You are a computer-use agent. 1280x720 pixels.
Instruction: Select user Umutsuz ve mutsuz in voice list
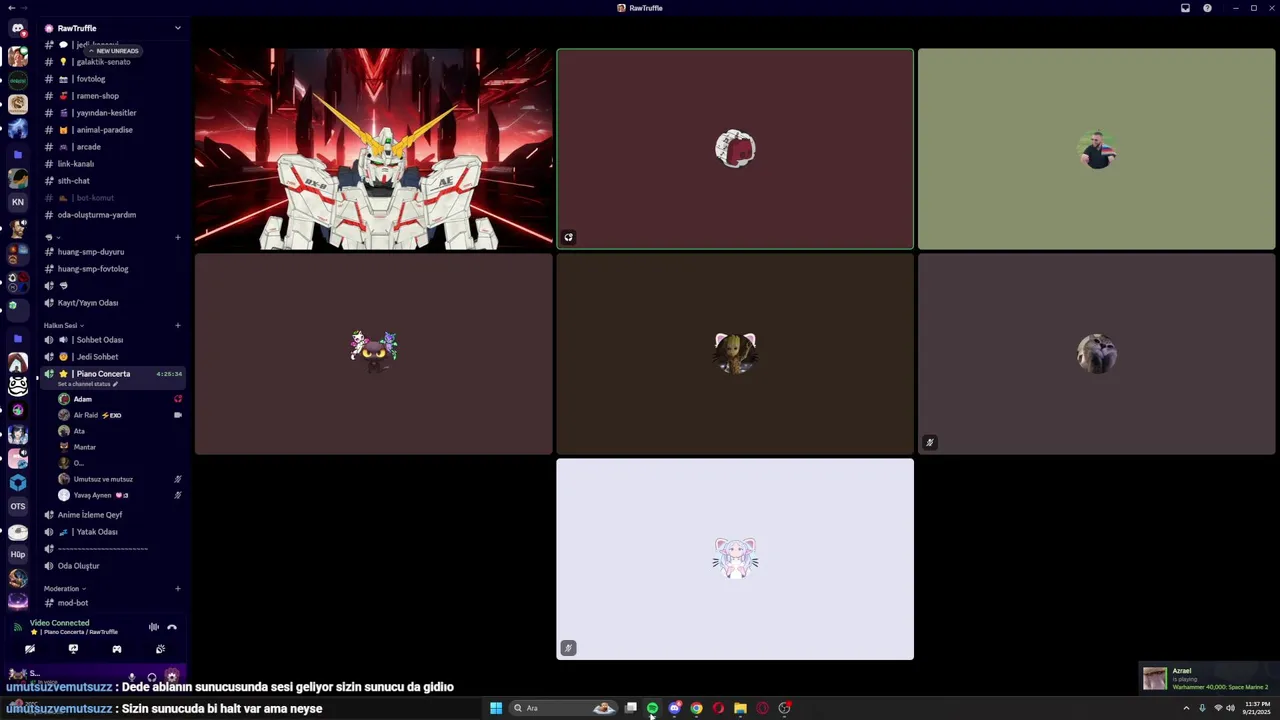(120, 479)
